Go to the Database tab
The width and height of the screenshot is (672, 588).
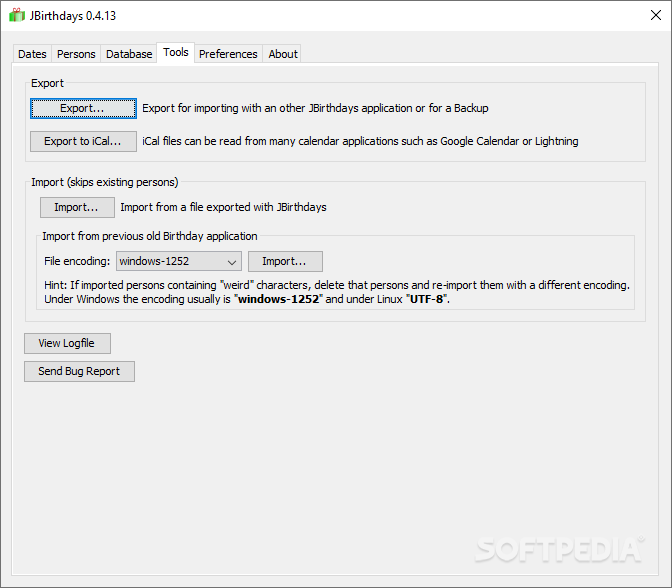(129, 54)
